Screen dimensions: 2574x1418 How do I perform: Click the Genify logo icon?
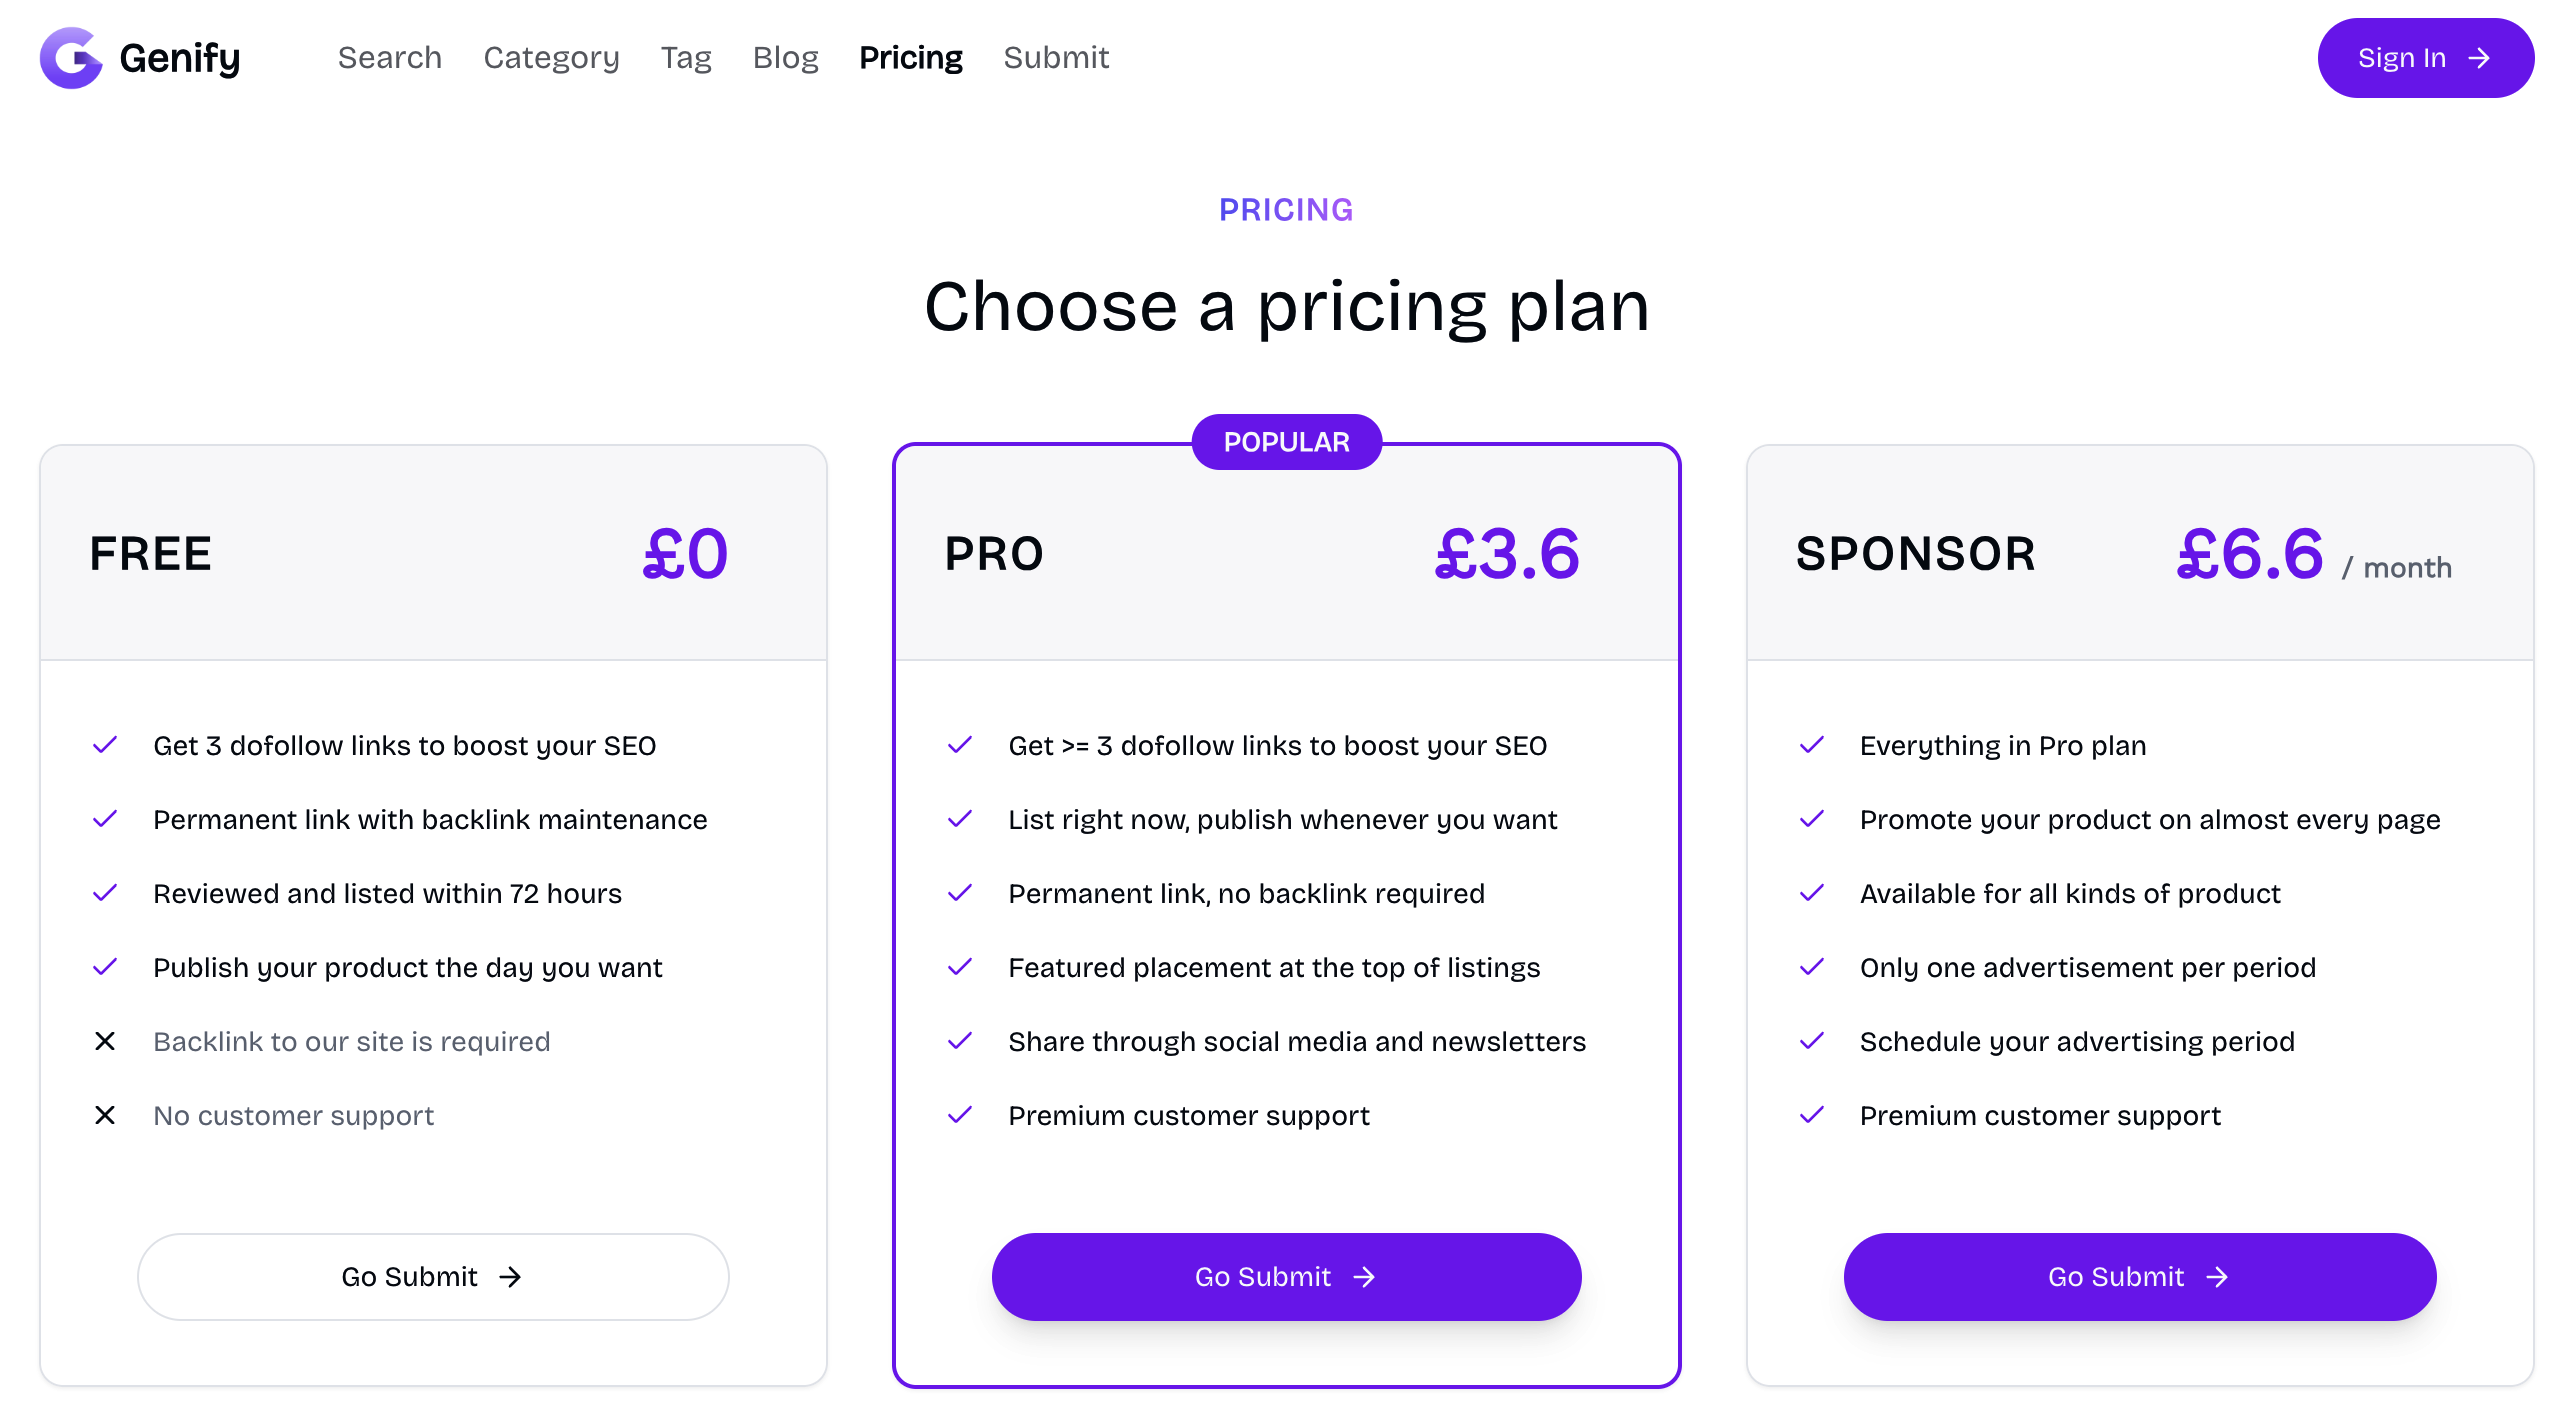point(70,58)
